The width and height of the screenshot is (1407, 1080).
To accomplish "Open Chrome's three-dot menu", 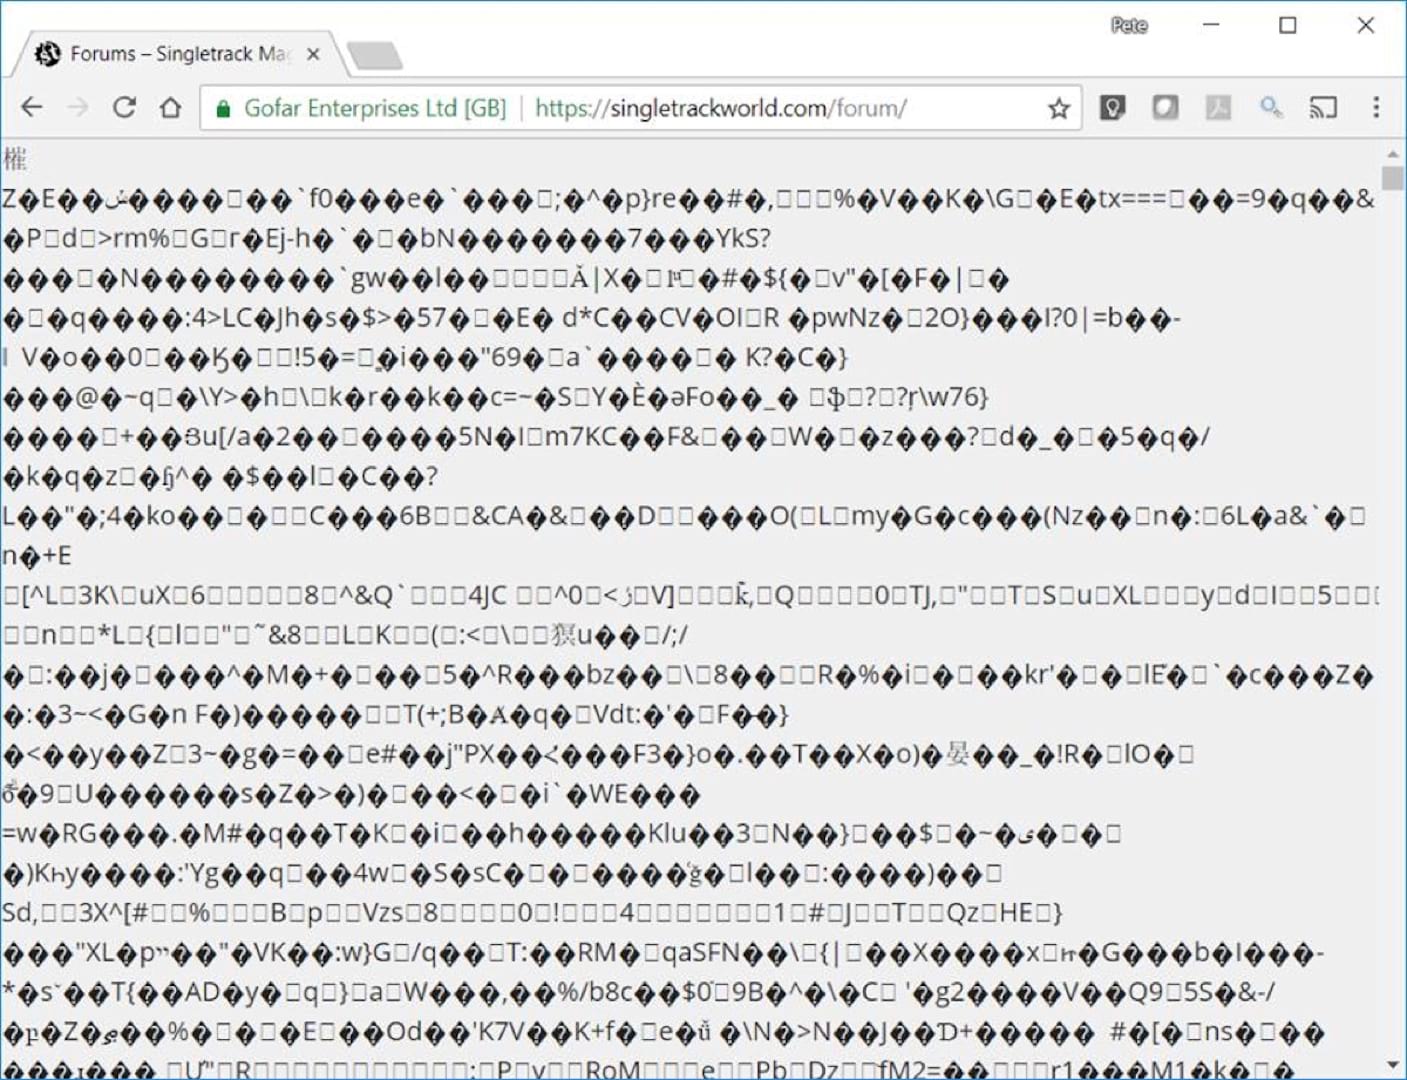I will coord(1376,107).
